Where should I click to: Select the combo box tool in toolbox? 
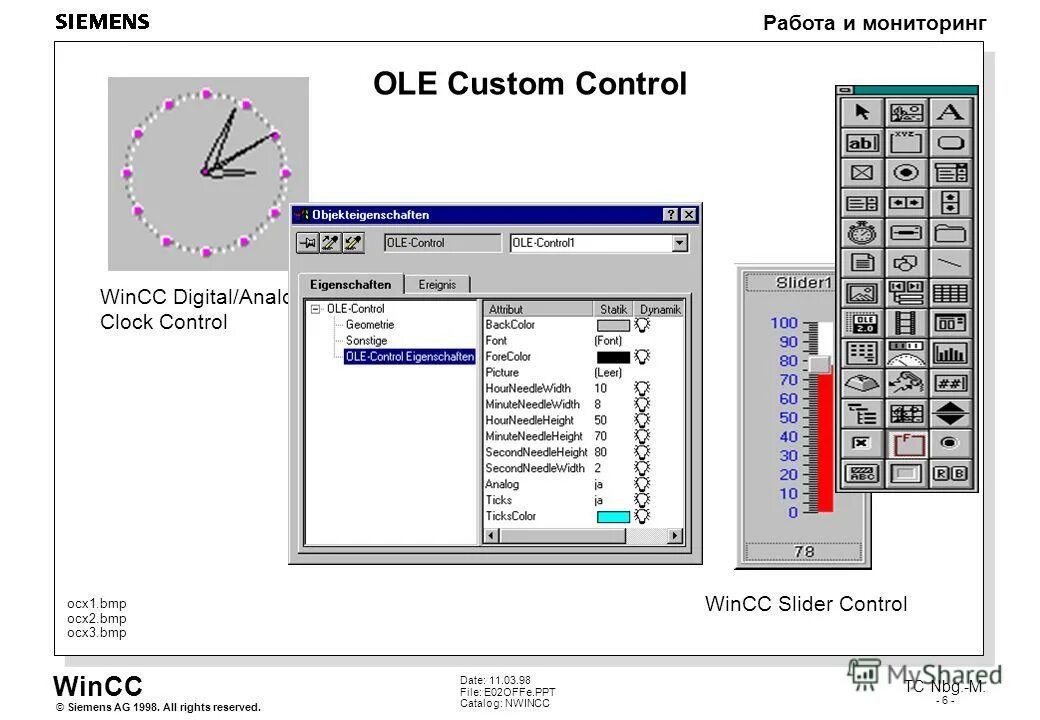(x=950, y=173)
